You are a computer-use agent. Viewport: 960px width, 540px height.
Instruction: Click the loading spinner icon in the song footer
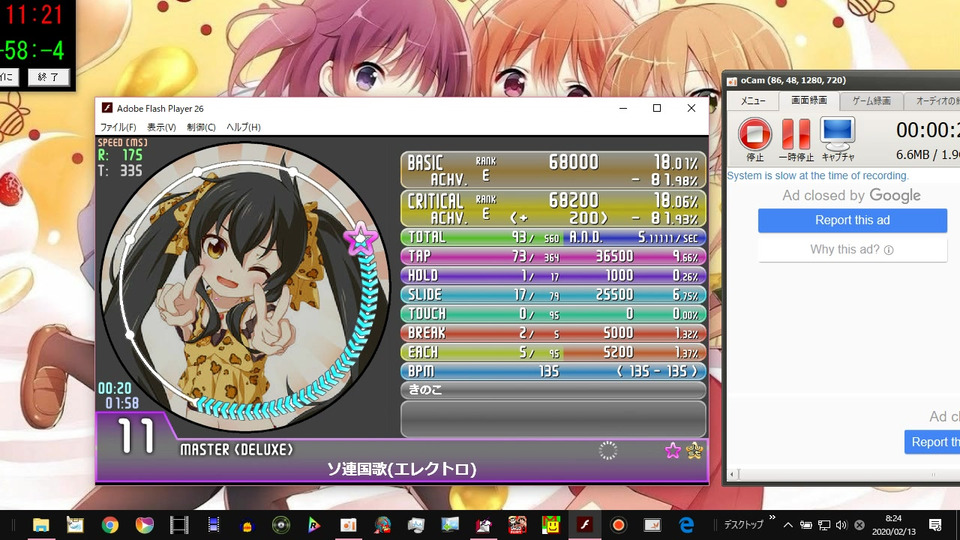607,451
